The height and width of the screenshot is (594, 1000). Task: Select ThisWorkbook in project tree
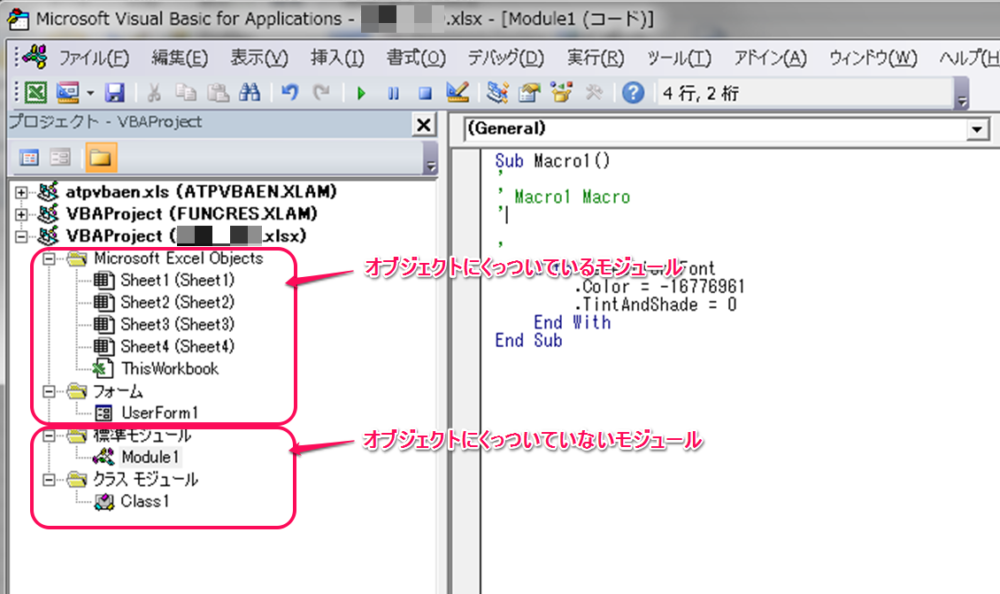point(169,368)
